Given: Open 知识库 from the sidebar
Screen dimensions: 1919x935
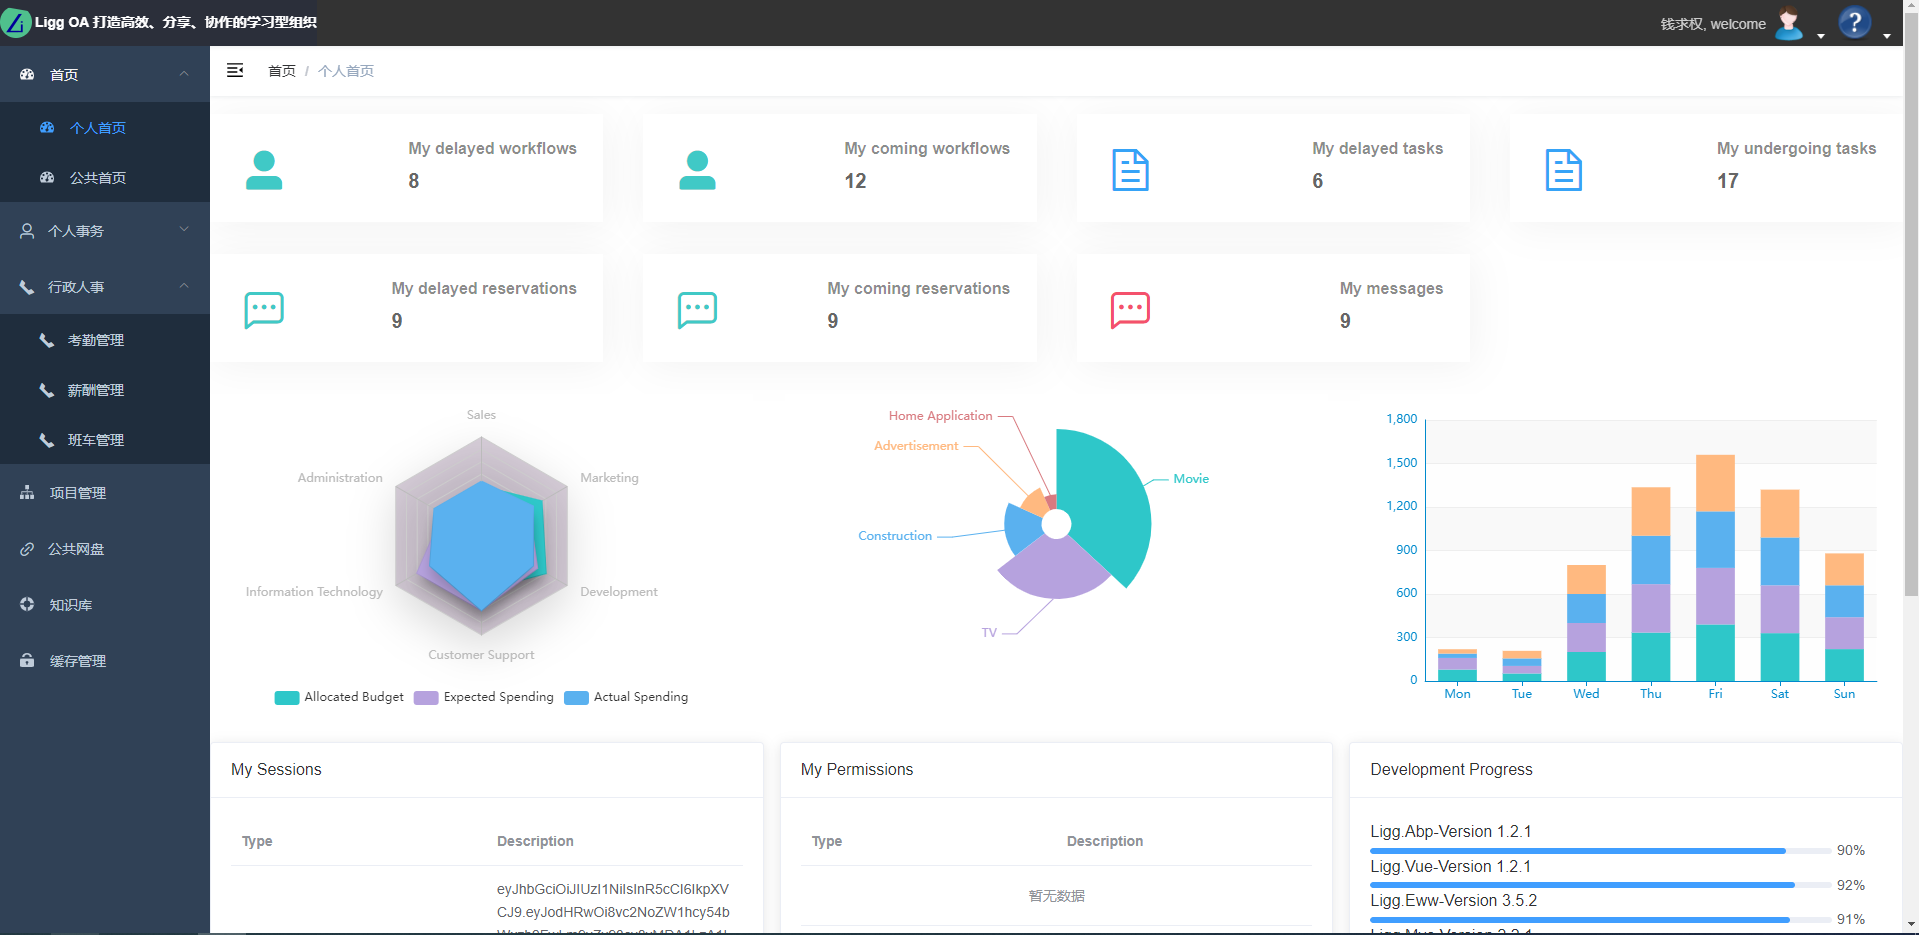Looking at the screenshot, I should pyautogui.click(x=71, y=605).
